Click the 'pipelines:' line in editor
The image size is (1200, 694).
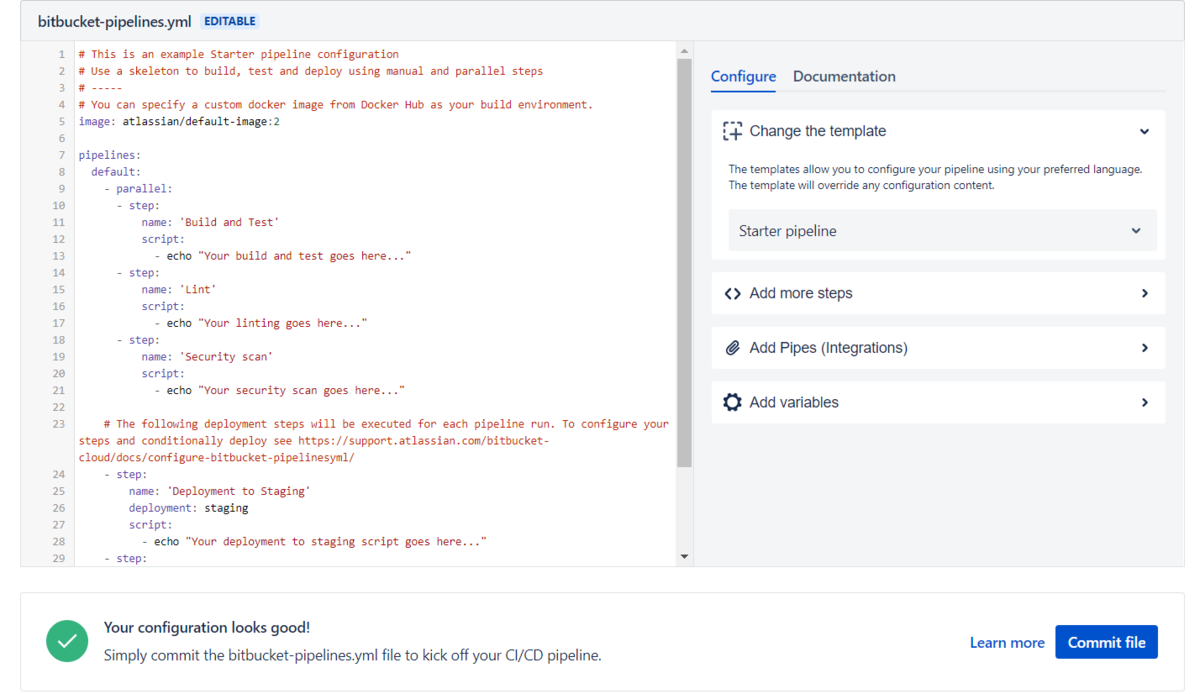tap(110, 155)
